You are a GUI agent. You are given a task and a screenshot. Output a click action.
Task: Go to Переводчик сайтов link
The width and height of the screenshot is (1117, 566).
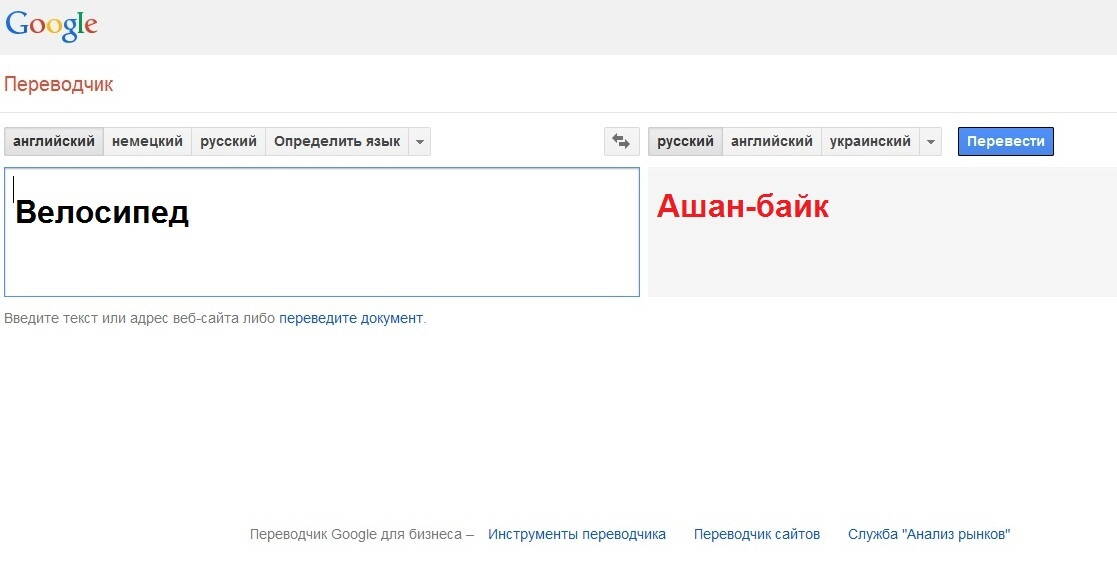[756, 535]
